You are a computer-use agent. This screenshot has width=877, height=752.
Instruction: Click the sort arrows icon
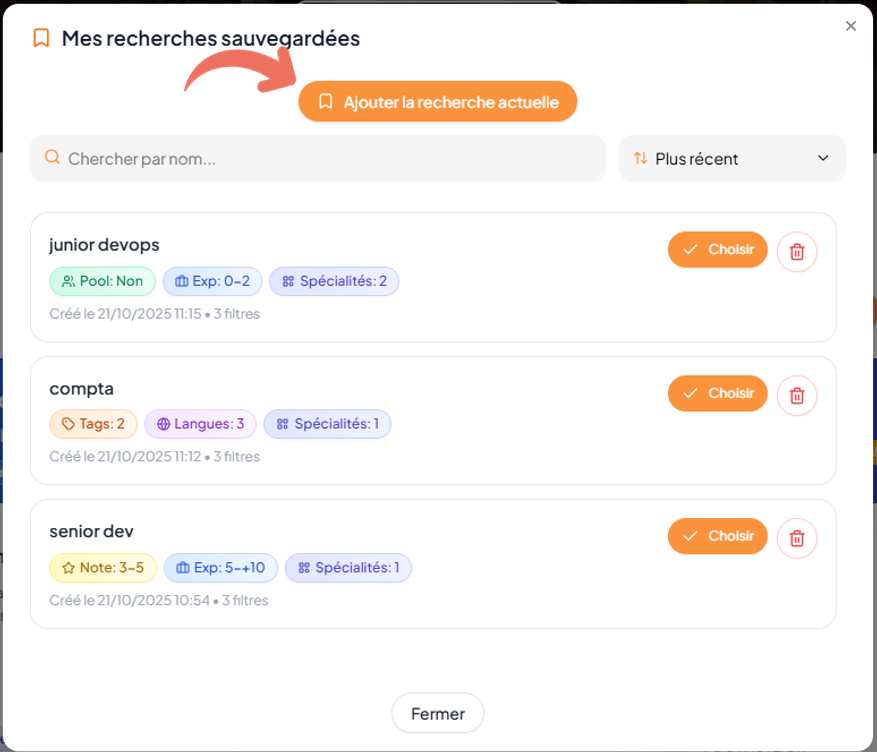pyautogui.click(x=641, y=158)
